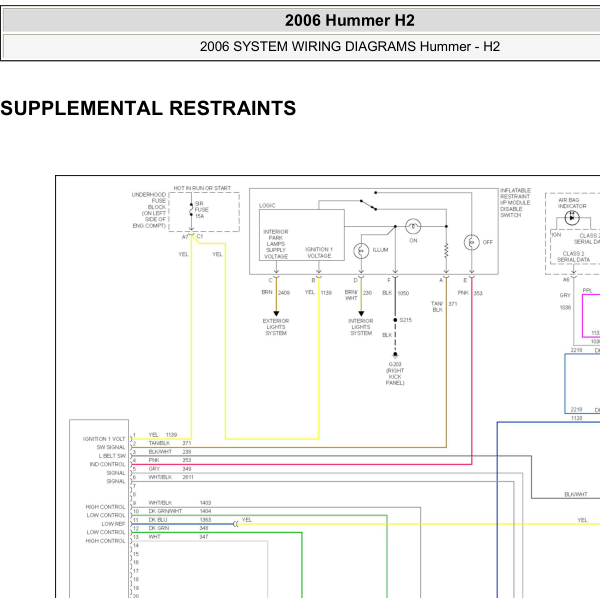Click circuit number "238"
This screenshot has width=600, height=598.
click(187, 451)
